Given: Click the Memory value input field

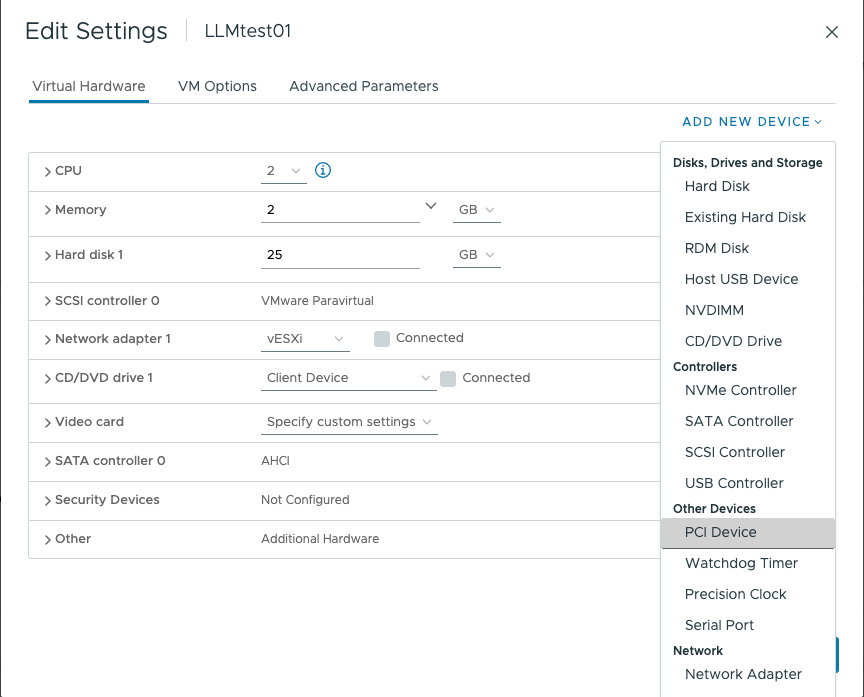Looking at the screenshot, I should [x=340, y=210].
